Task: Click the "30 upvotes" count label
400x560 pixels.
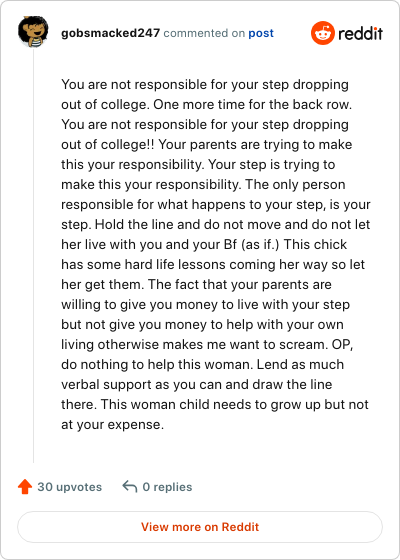Action: click(x=70, y=487)
